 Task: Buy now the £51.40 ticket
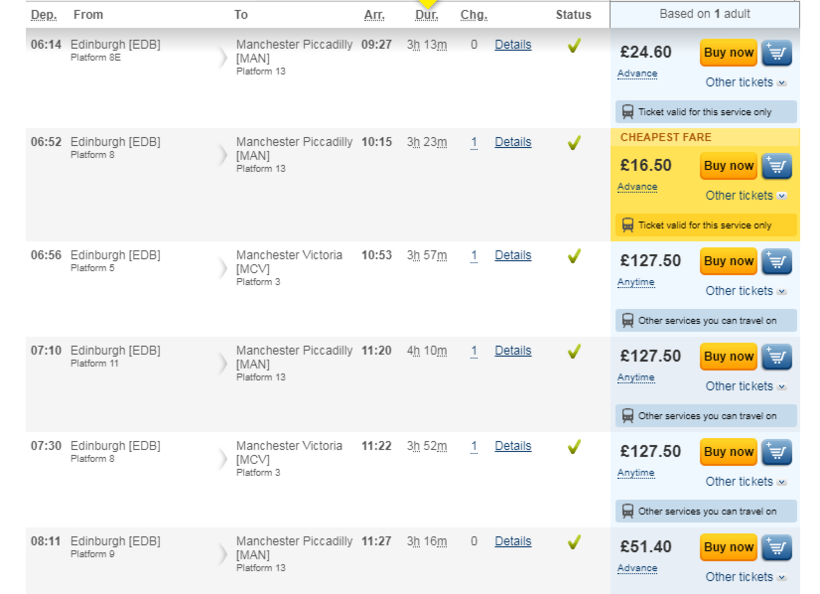point(728,547)
